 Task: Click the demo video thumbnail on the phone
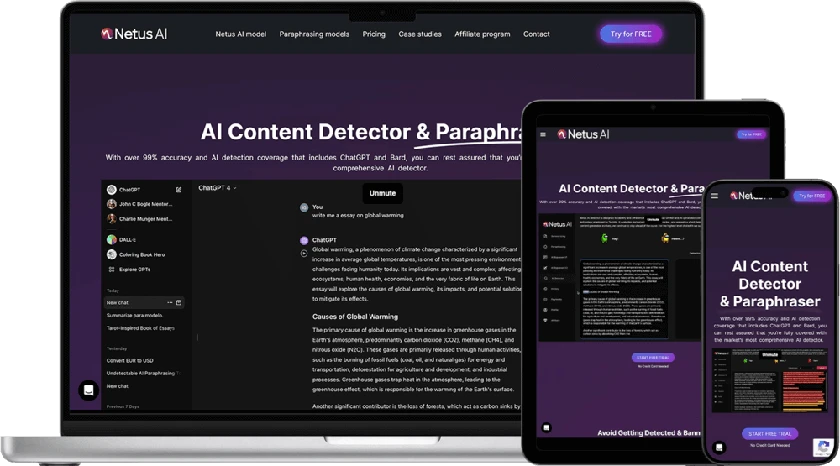pyautogui.click(x=770, y=380)
